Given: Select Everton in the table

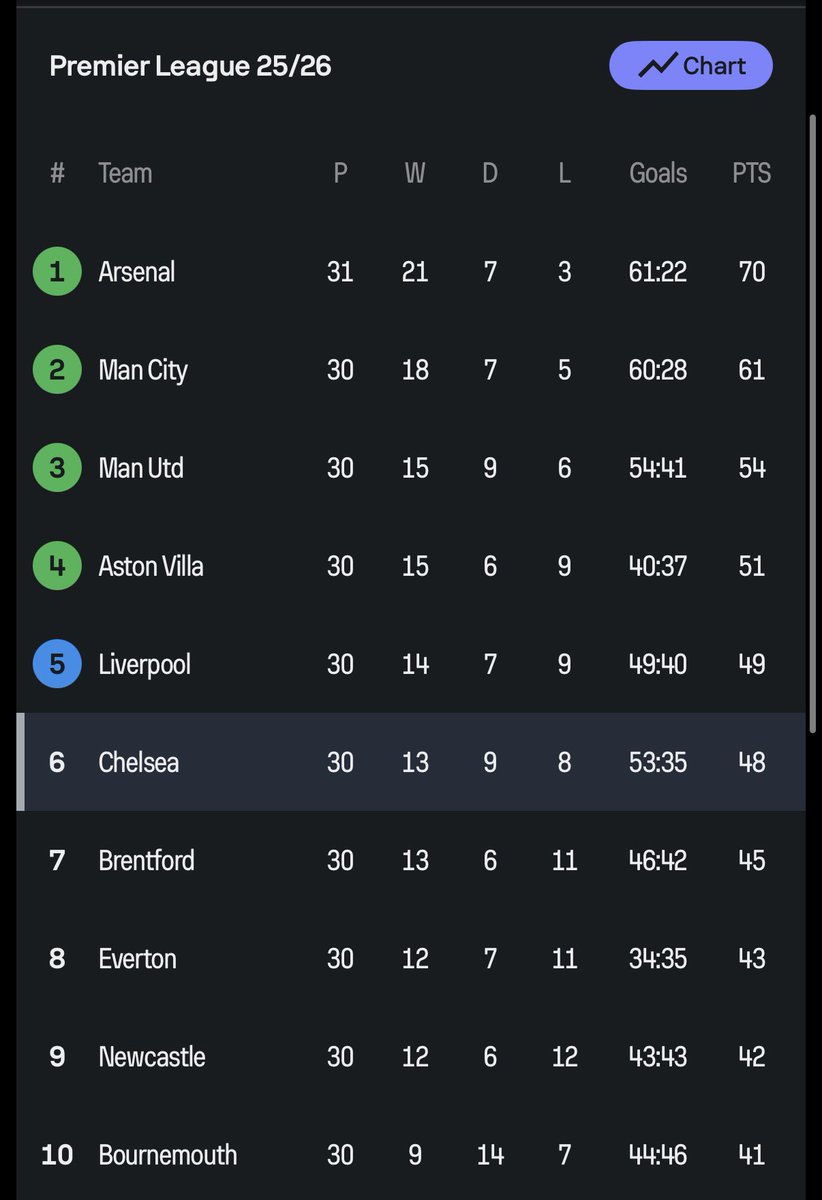Looking at the screenshot, I should (x=137, y=958).
